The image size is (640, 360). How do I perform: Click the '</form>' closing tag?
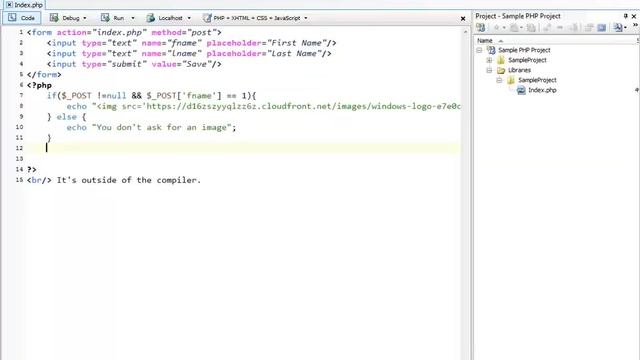(44, 75)
